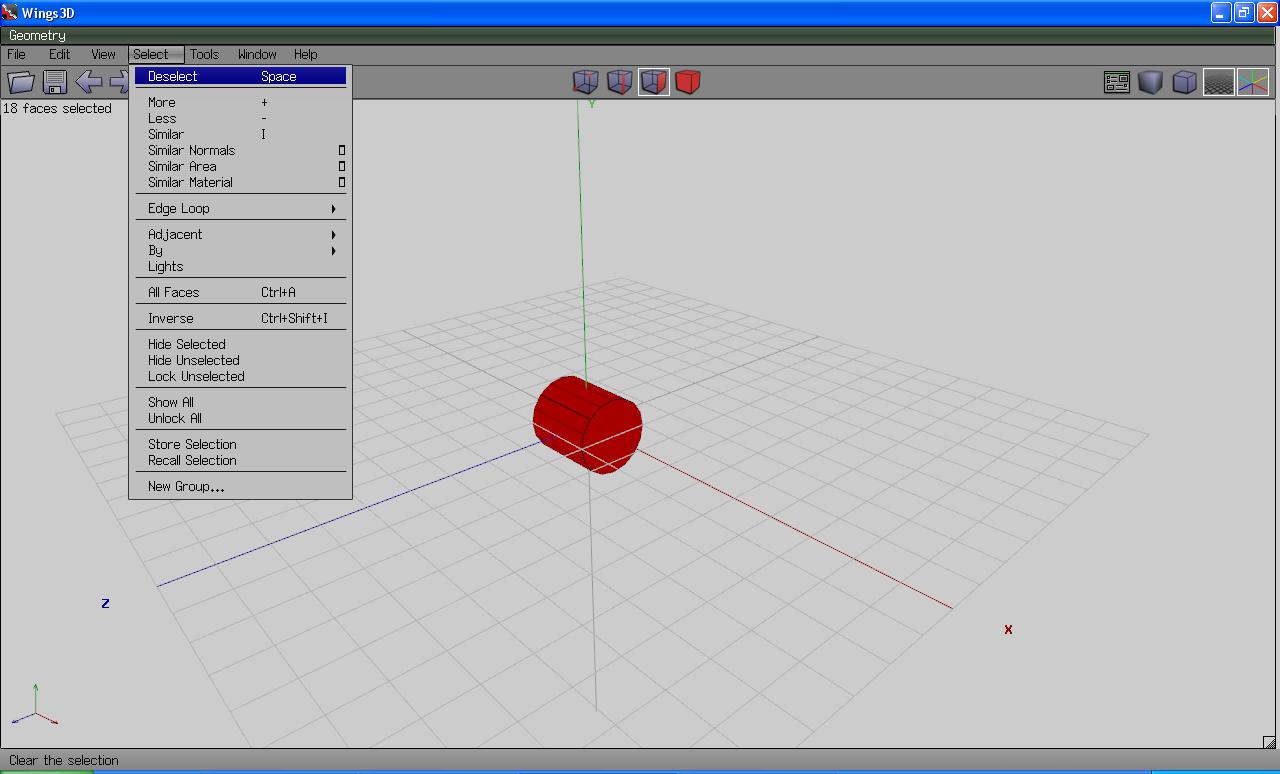The height and width of the screenshot is (774, 1280).
Task: Click the window resize grip corner
Action: pyautogui.click(x=1270, y=741)
